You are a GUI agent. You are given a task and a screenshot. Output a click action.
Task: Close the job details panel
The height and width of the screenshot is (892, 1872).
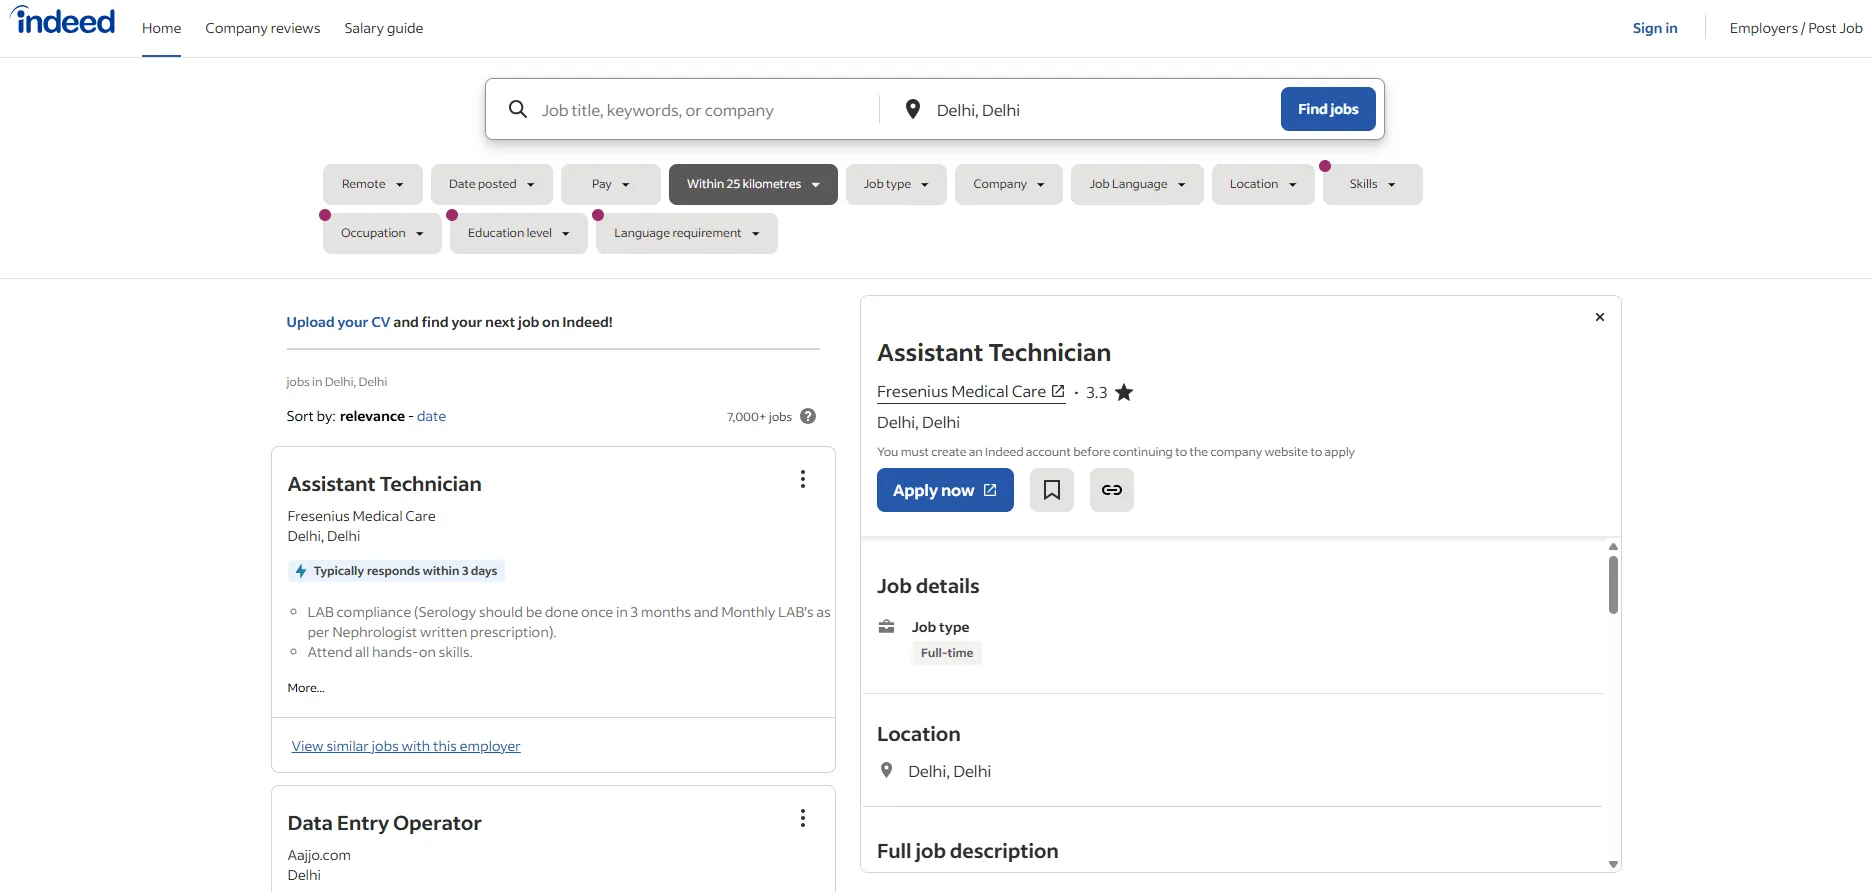click(1599, 317)
